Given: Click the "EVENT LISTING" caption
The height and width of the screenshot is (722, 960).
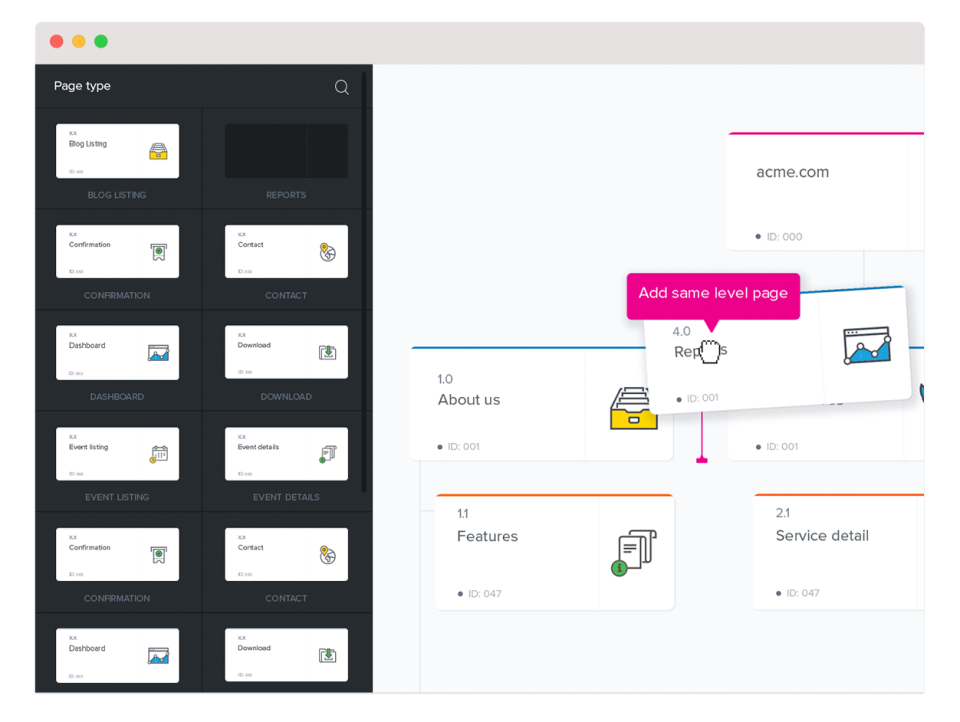Looking at the screenshot, I should coord(117,497).
